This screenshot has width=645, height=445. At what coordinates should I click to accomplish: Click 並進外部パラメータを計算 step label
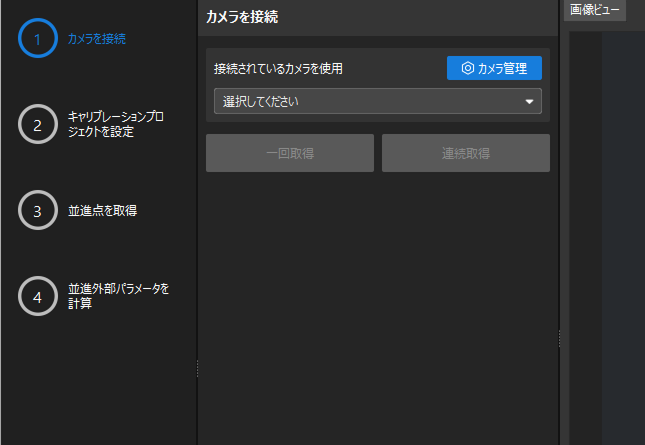(118, 296)
